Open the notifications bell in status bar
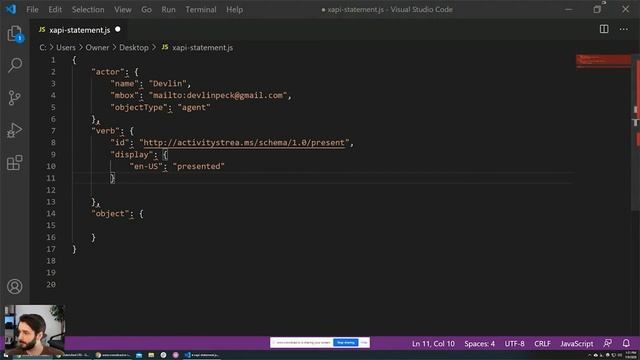 click(x=626, y=343)
